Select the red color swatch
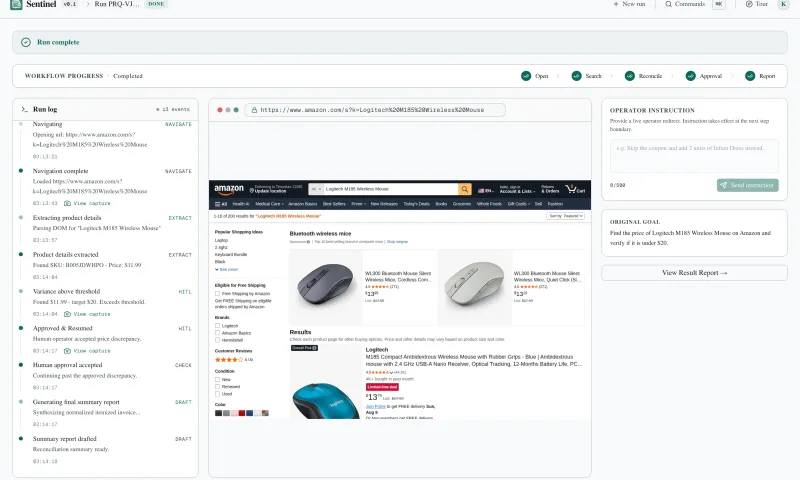 (242, 413)
